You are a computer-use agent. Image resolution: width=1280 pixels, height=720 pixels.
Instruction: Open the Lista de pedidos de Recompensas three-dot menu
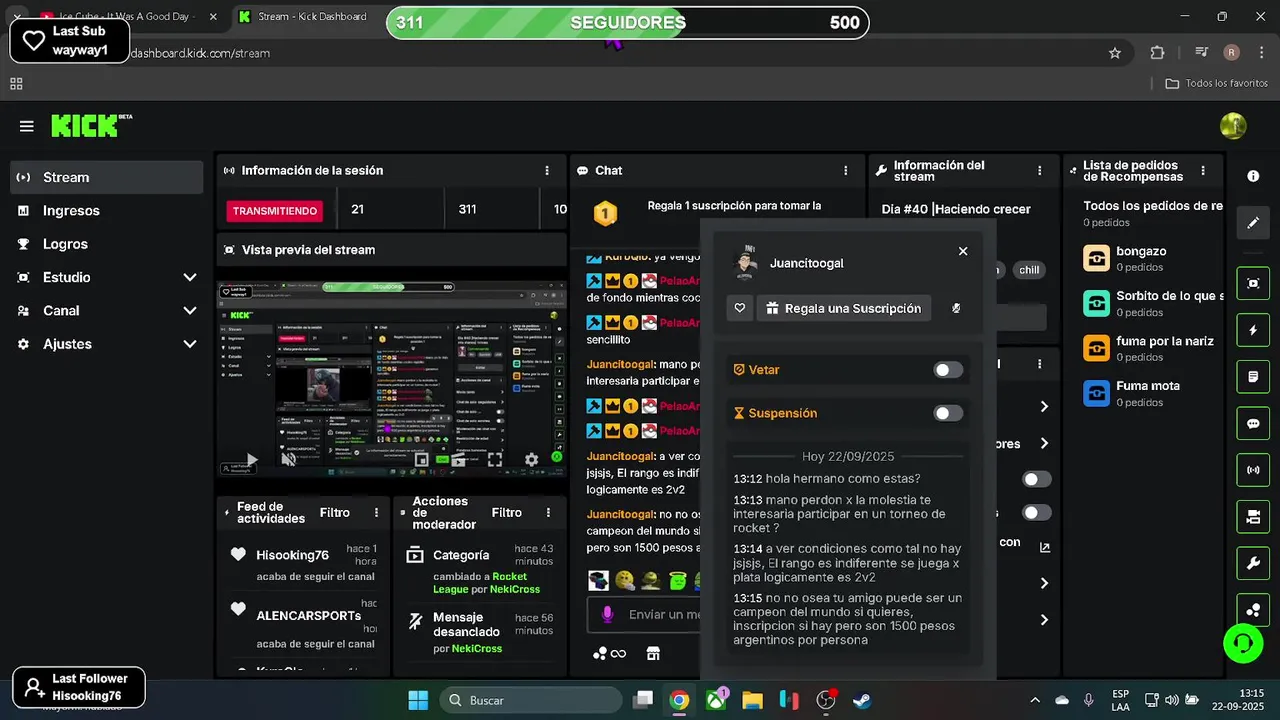(1203, 171)
